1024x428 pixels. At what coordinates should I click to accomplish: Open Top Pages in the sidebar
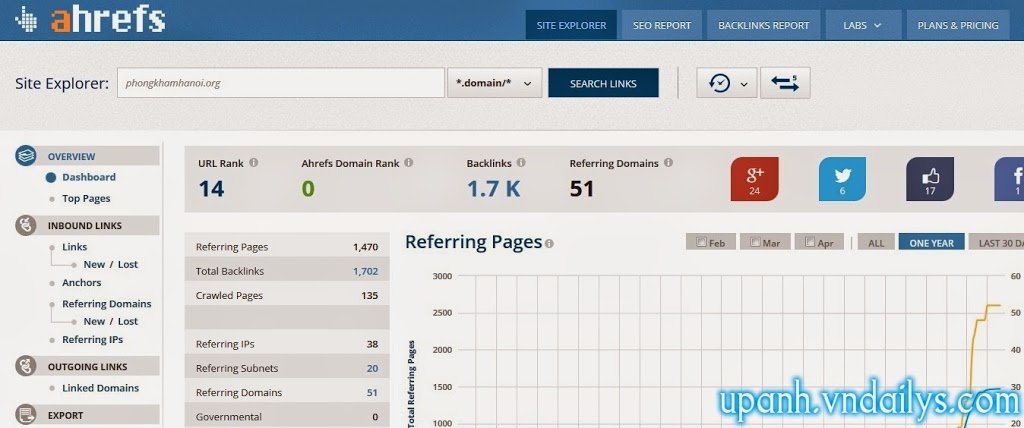pos(86,199)
